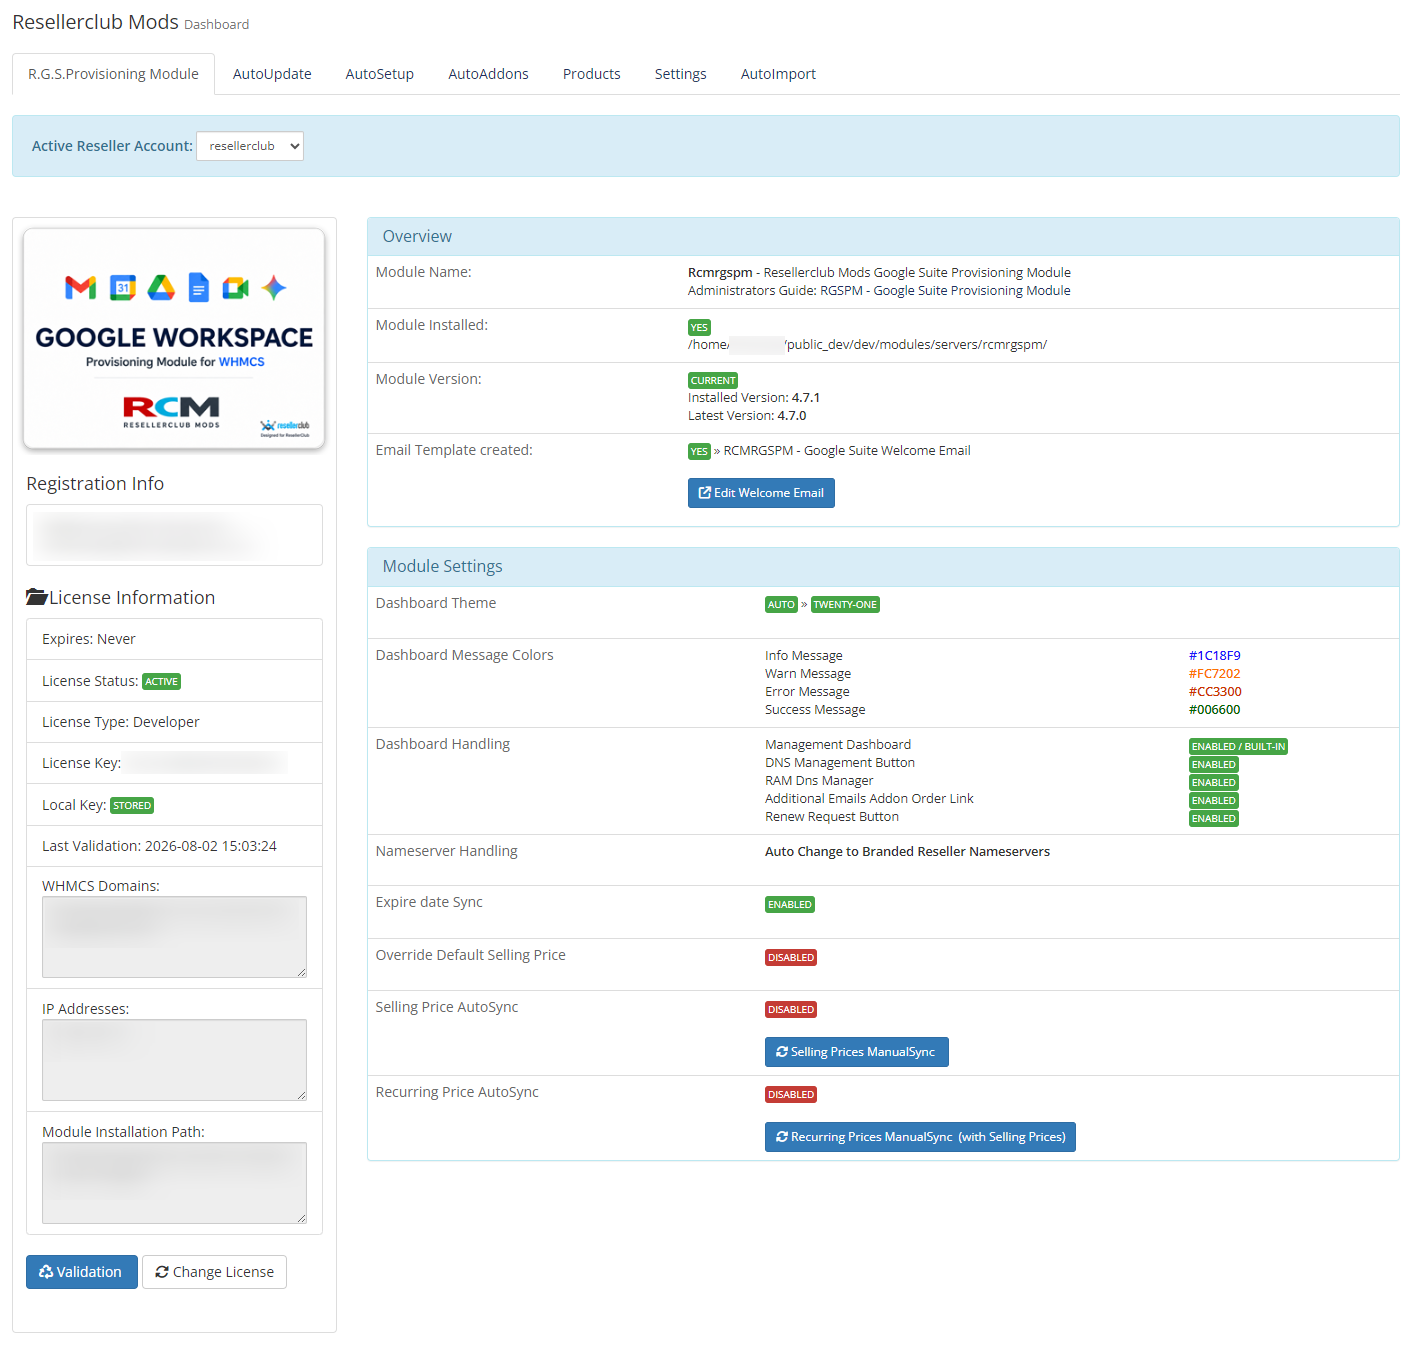Click the ENABLED / BUILT-IN badge
The image size is (1415, 1345).
(1238, 747)
